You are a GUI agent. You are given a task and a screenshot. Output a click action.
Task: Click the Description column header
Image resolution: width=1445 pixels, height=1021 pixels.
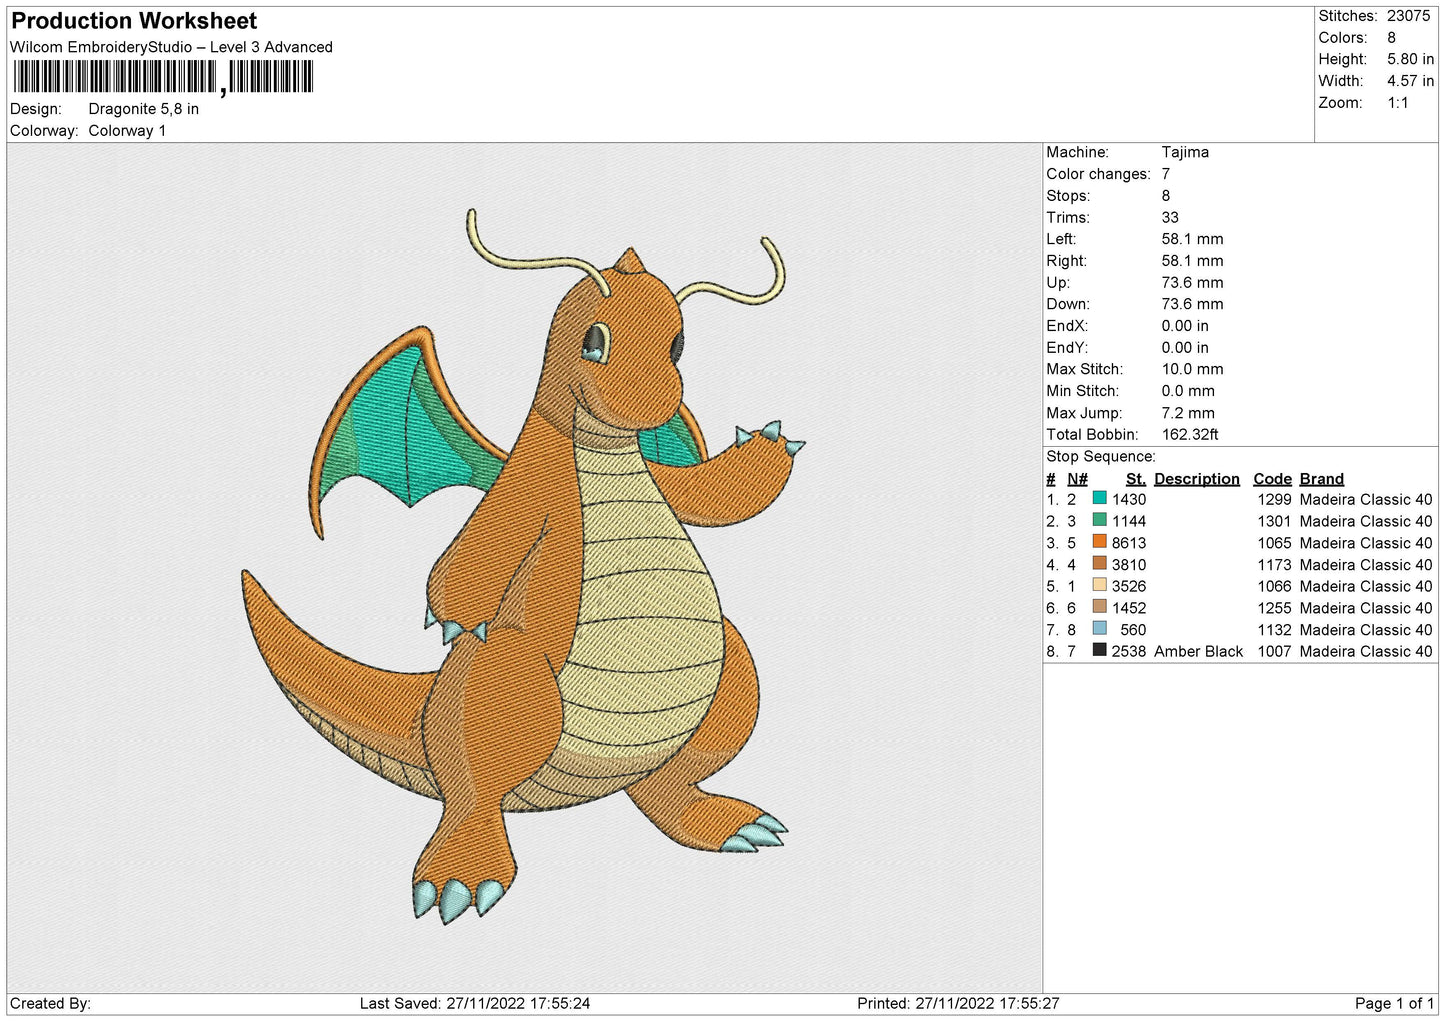pos(1196,479)
